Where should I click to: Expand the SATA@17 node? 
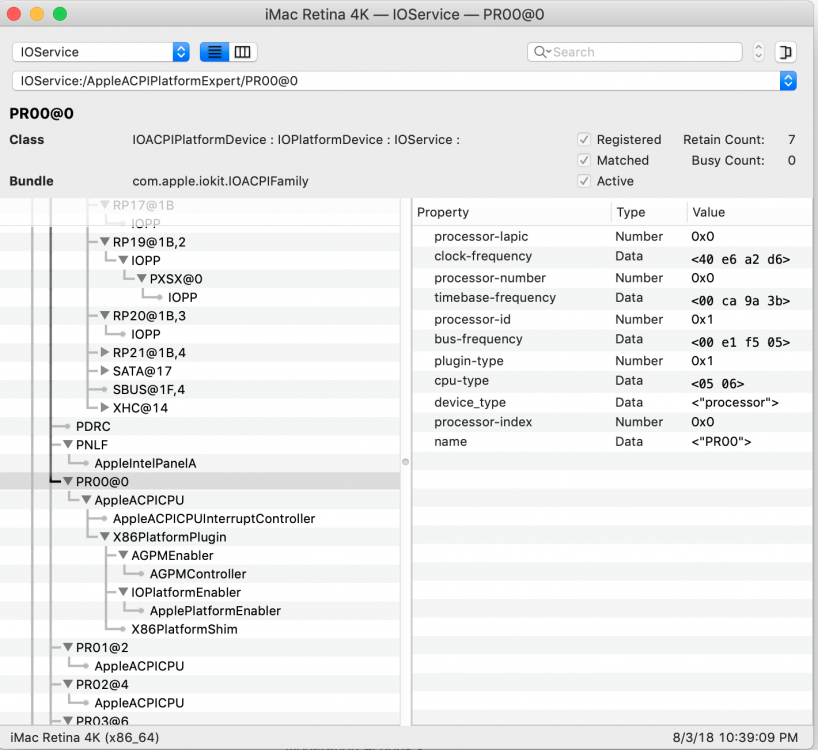(105, 371)
